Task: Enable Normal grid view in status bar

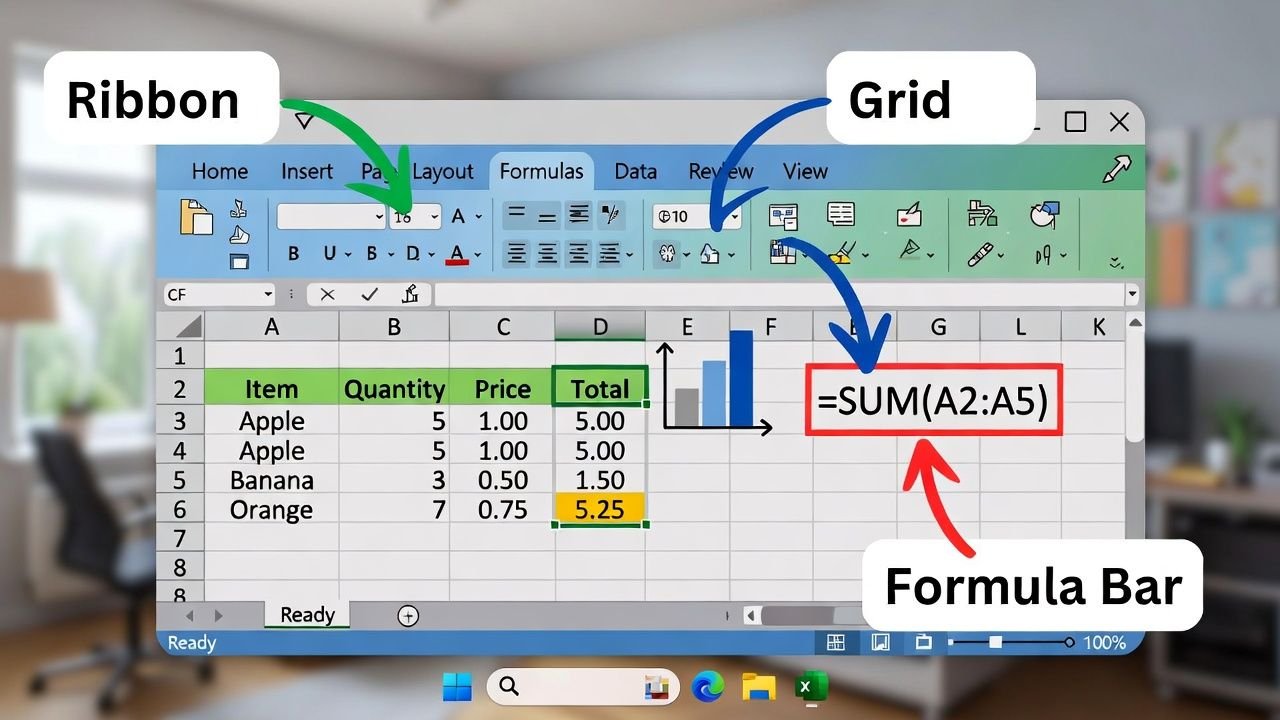Action: tap(836, 642)
